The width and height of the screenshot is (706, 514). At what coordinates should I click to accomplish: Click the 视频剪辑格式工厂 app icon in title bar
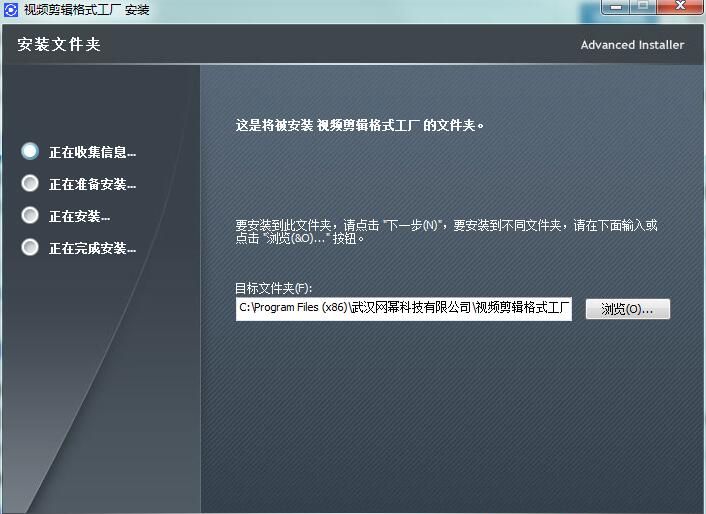click(x=11, y=9)
